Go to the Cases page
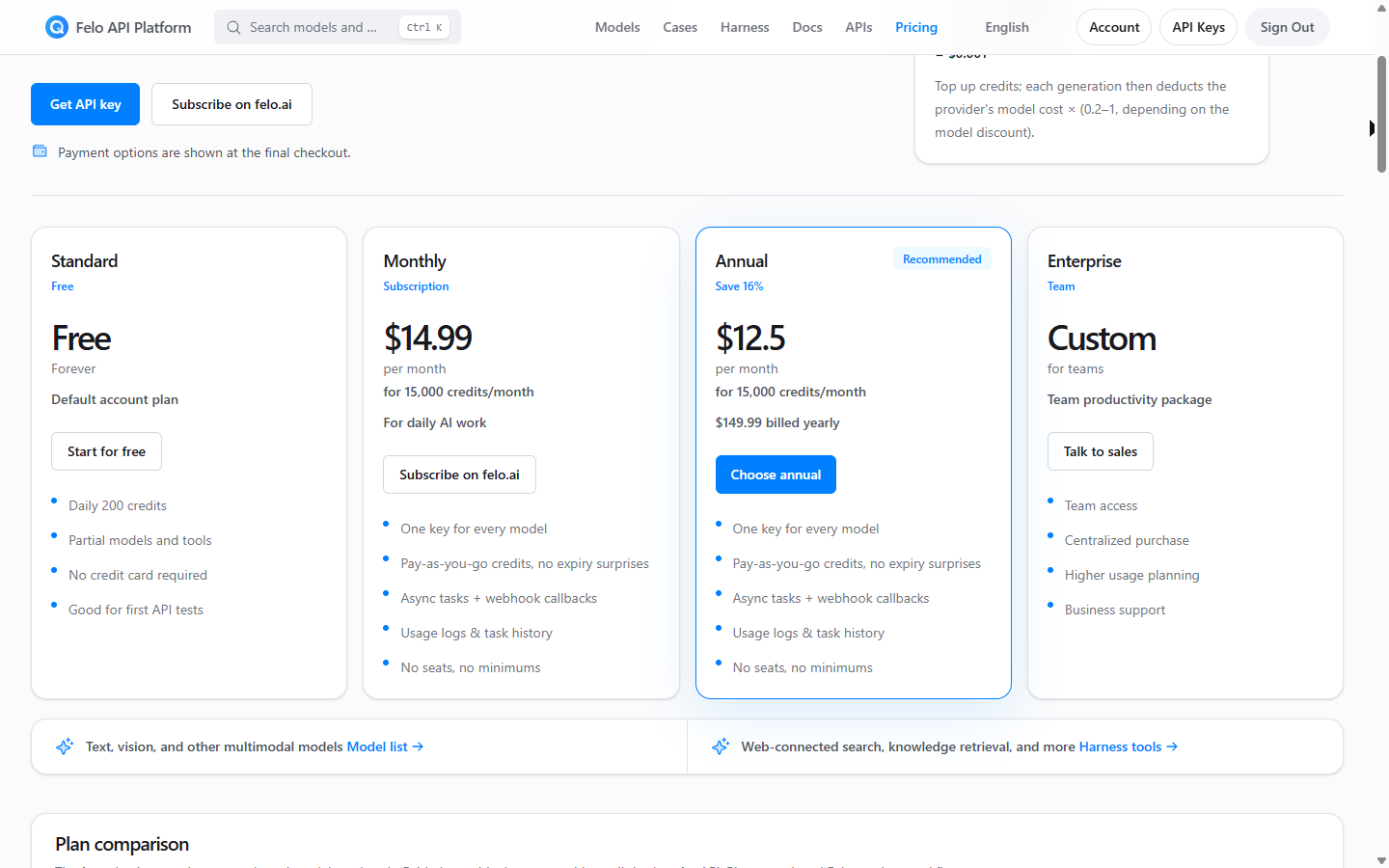Screen dimensions: 1389x868 (680, 27)
